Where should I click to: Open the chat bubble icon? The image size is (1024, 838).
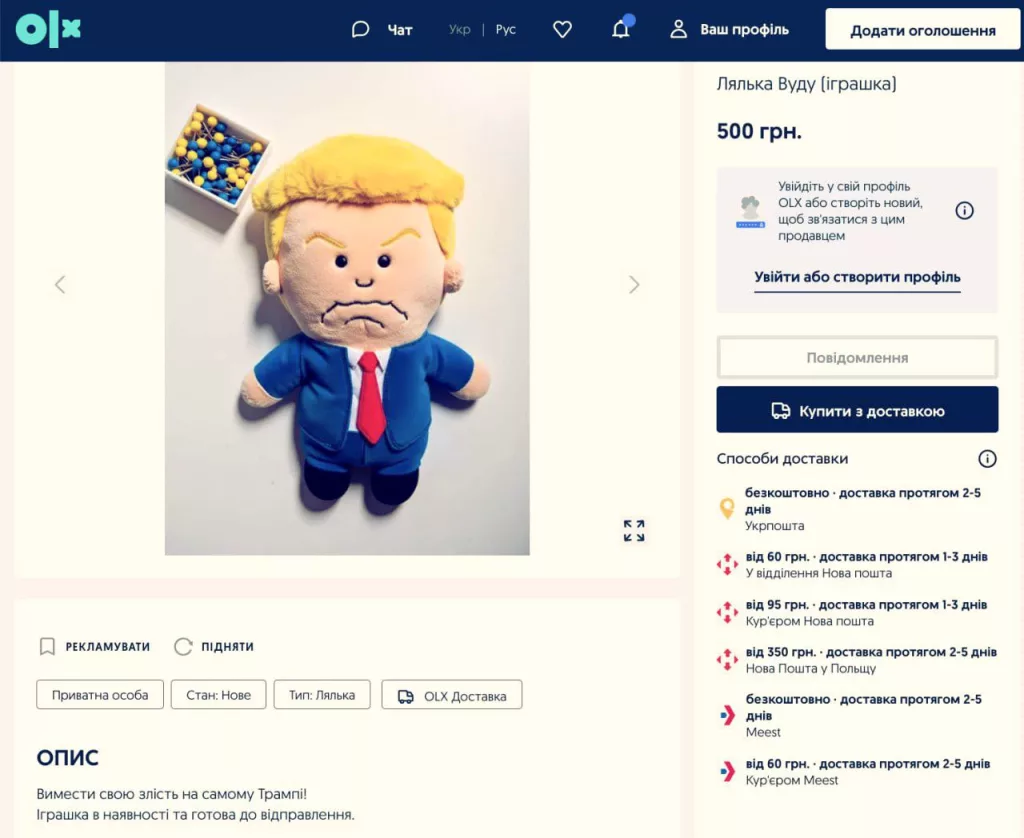360,29
